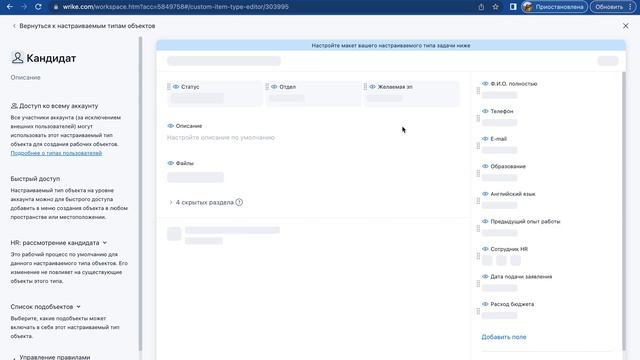Click the left settings panel scrollbar
The height and width of the screenshot is (360, 640).
140,194
